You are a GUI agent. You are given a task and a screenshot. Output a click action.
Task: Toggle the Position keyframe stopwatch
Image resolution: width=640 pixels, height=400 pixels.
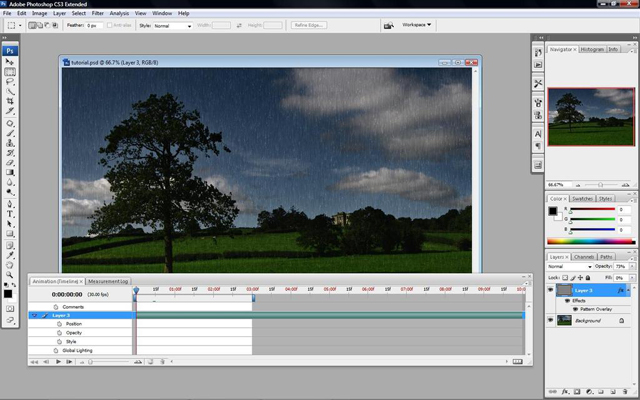[59, 324]
